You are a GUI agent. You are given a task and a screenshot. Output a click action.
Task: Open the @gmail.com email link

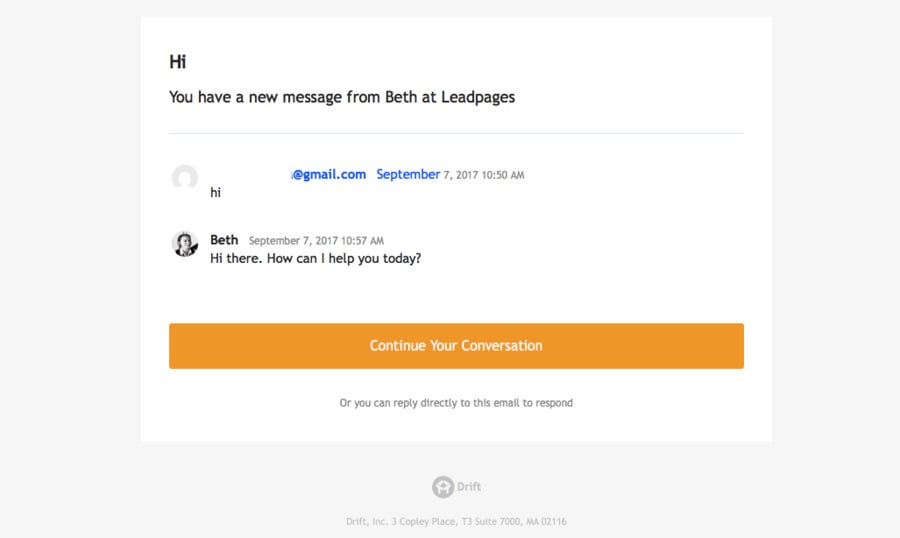329,174
